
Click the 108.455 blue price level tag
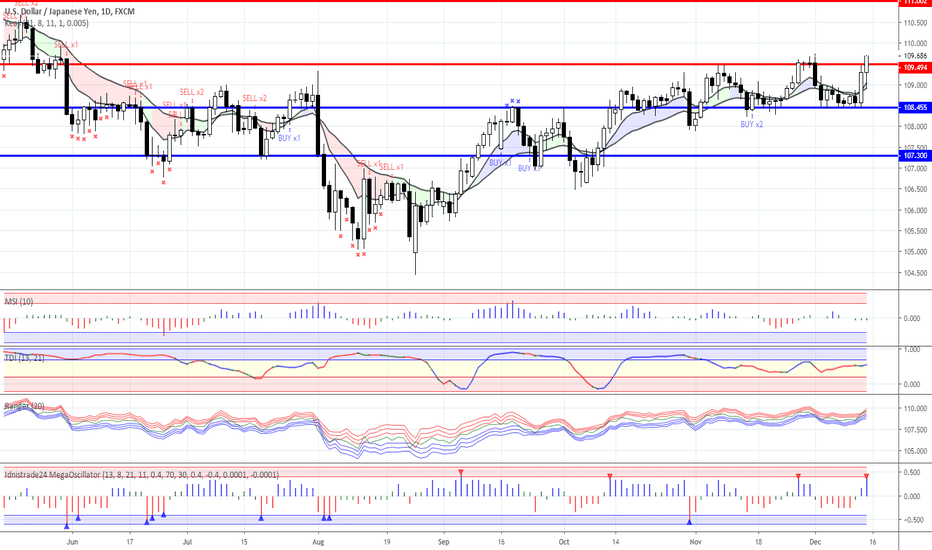pos(914,107)
